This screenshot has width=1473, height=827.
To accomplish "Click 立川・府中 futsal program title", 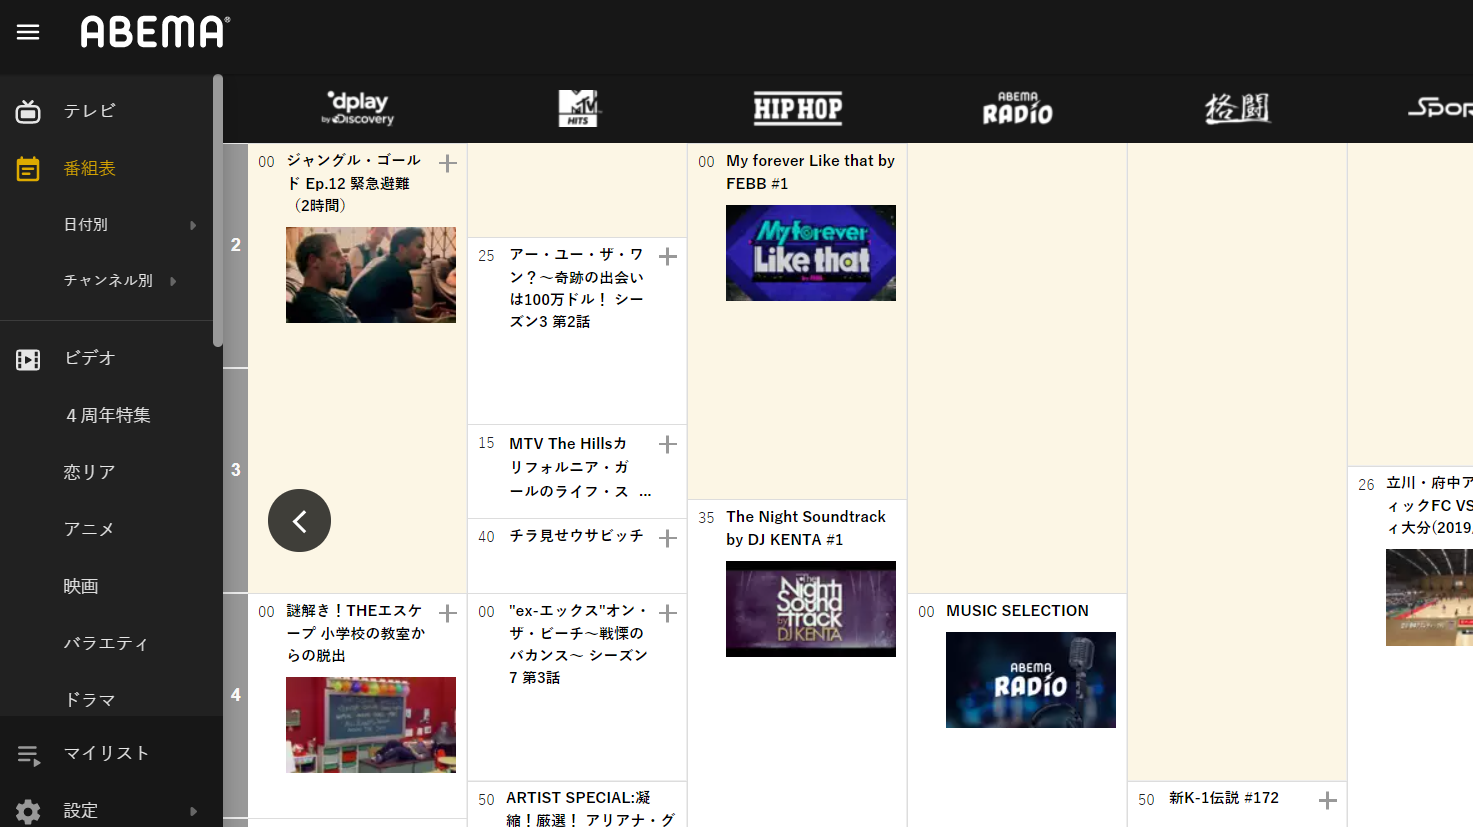I will click(x=1429, y=505).
